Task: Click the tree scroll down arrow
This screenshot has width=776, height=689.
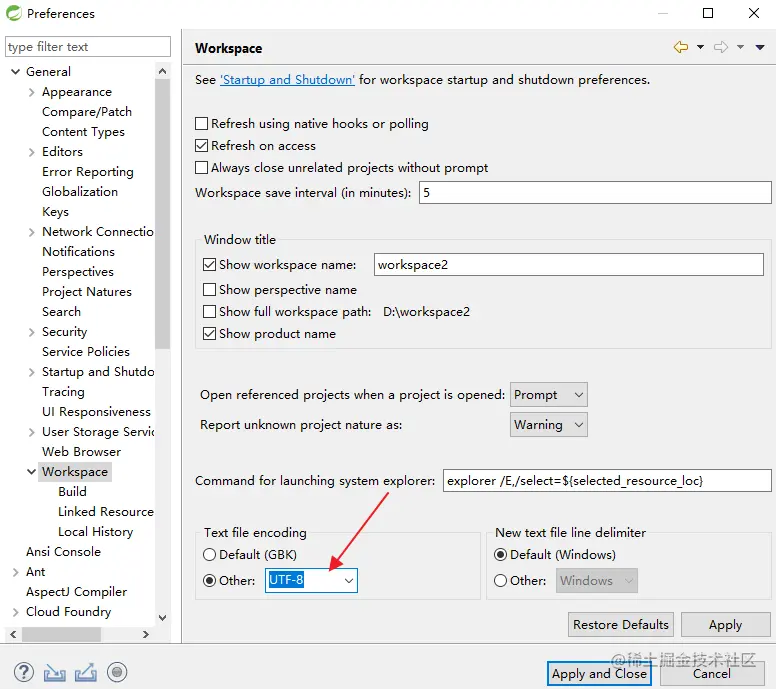Action: [x=162, y=618]
